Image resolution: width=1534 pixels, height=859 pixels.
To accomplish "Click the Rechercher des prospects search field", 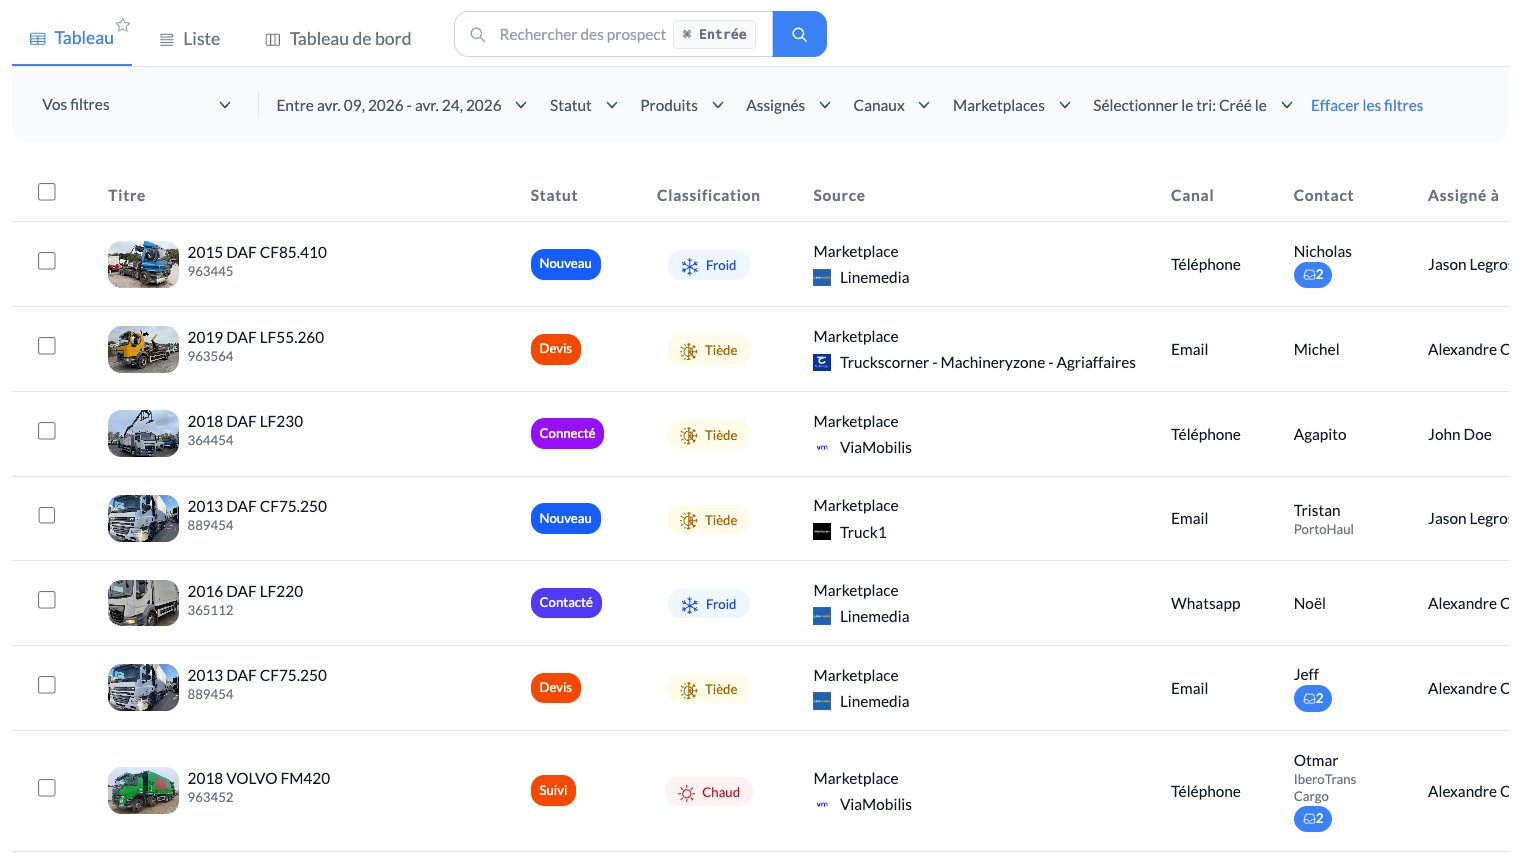I will click(582, 35).
